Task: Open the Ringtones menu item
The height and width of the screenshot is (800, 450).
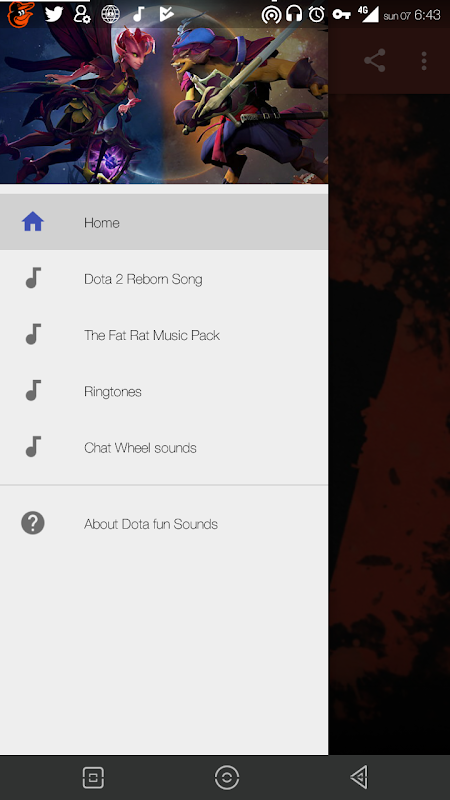Action: click(x=164, y=391)
